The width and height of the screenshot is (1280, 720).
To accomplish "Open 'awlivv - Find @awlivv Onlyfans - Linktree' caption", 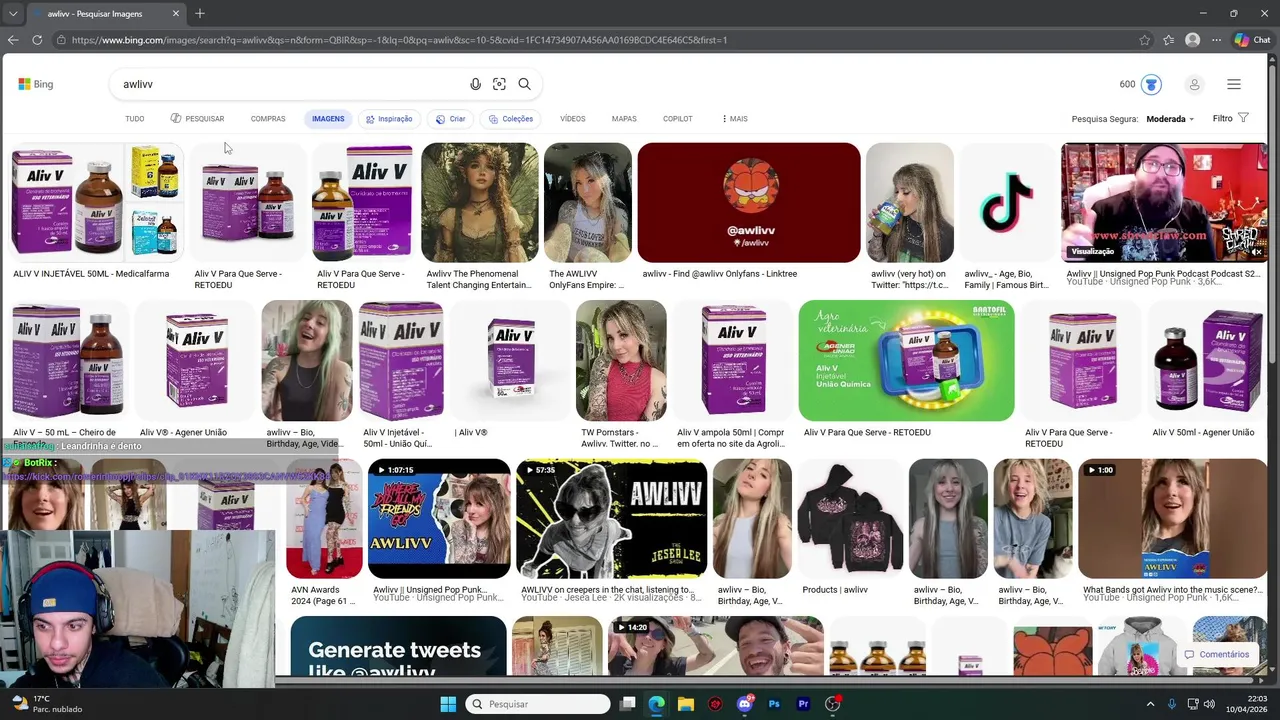I will tap(720, 274).
